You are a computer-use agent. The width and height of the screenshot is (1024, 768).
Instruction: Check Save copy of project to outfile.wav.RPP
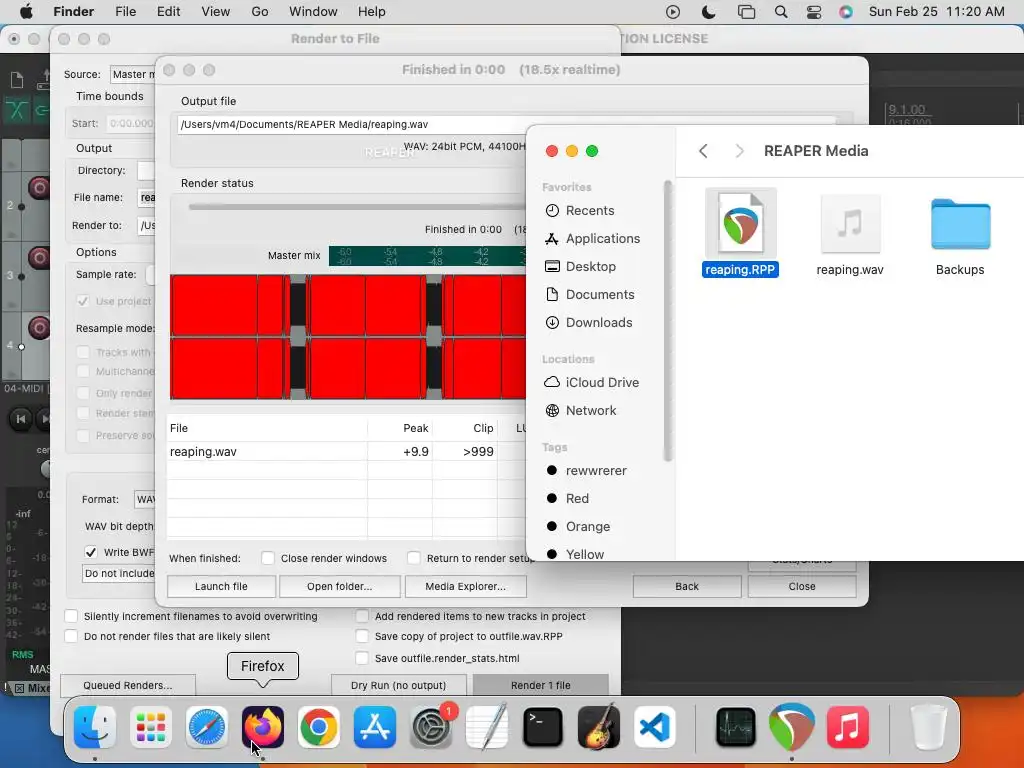(362, 636)
